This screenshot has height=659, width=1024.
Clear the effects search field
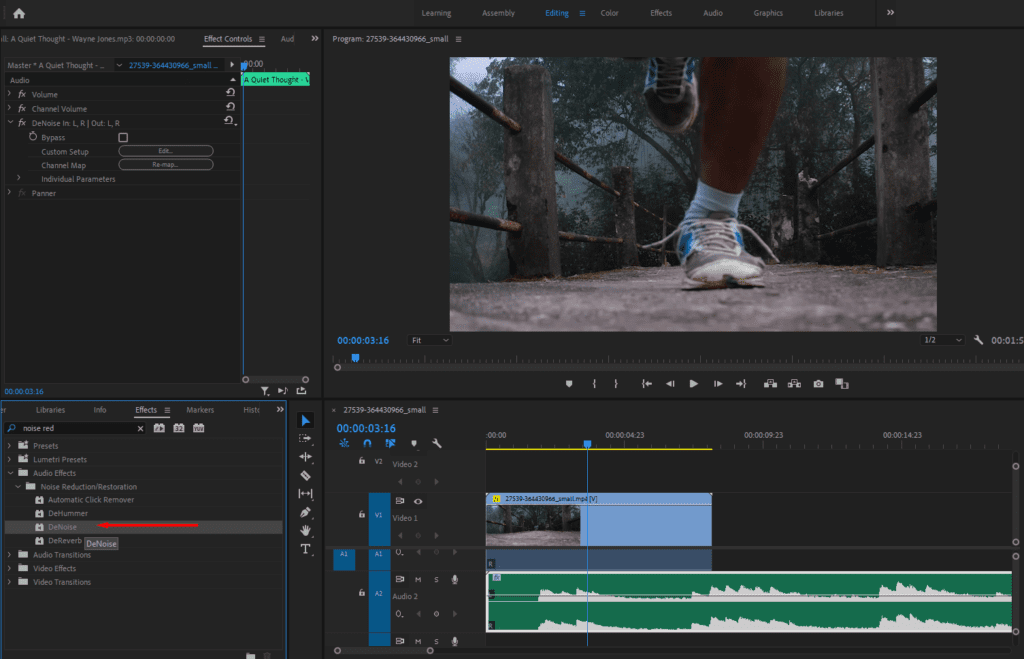(x=140, y=428)
